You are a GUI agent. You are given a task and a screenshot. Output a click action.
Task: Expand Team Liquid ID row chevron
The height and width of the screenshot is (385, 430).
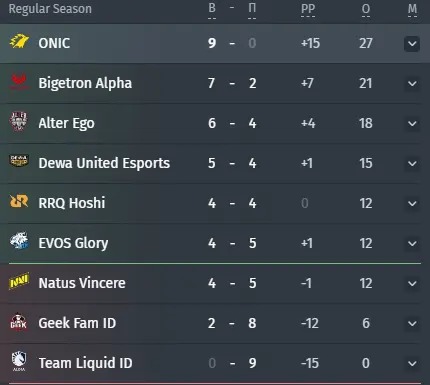pos(412,364)
